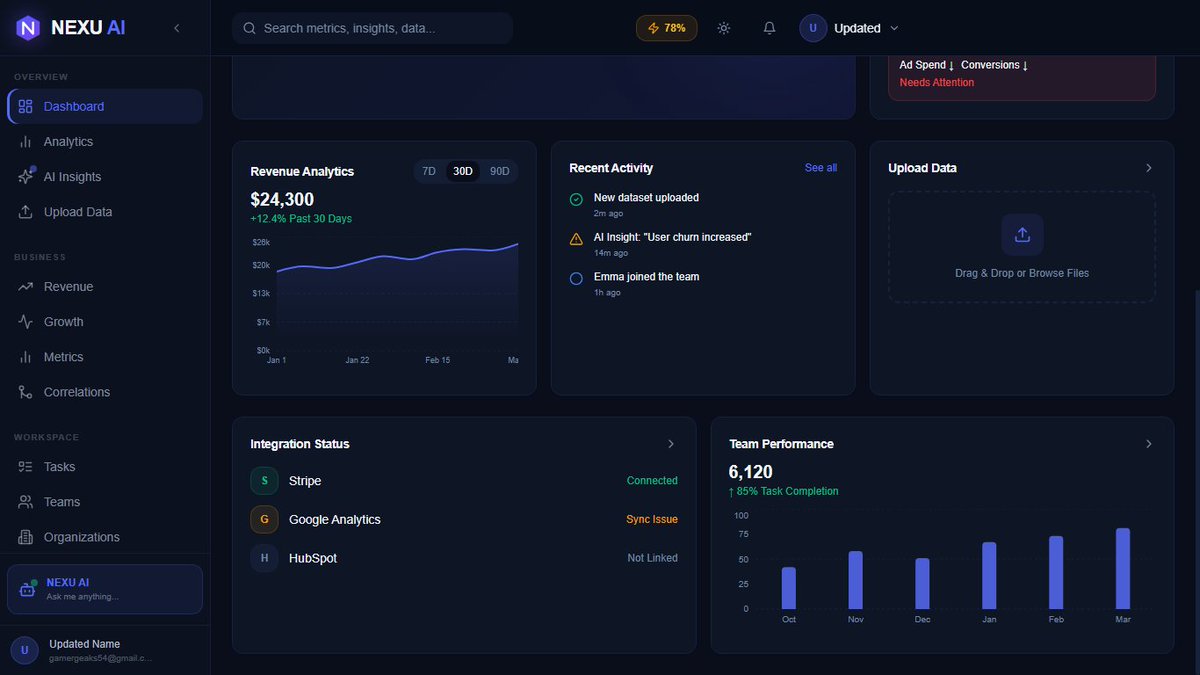Open the Emma joined the team entry
The height and width of the screenshot is (675, 1200).
(703, 284)
